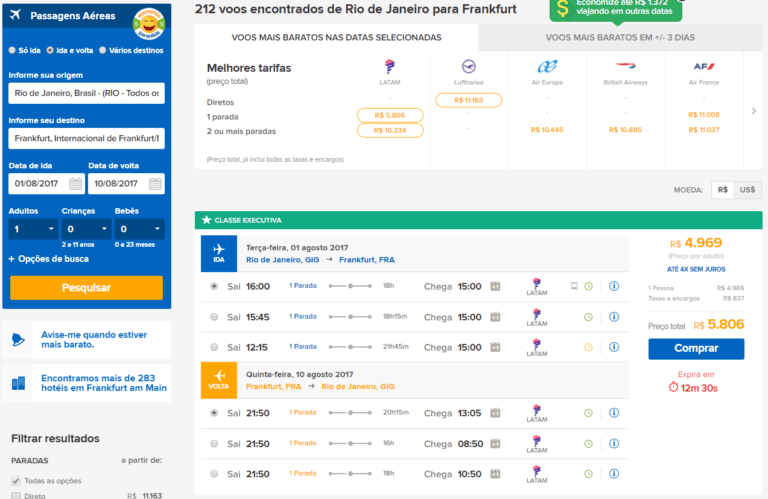
Task: Click the Comprar button
Action: [696, 349]
